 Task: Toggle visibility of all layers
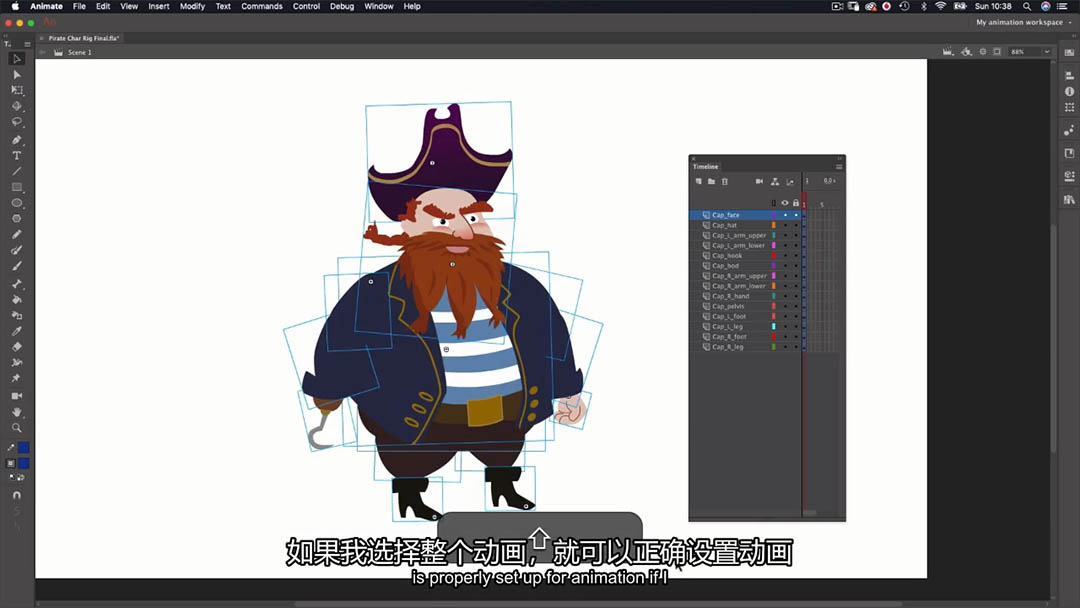(x=785, y=203)
